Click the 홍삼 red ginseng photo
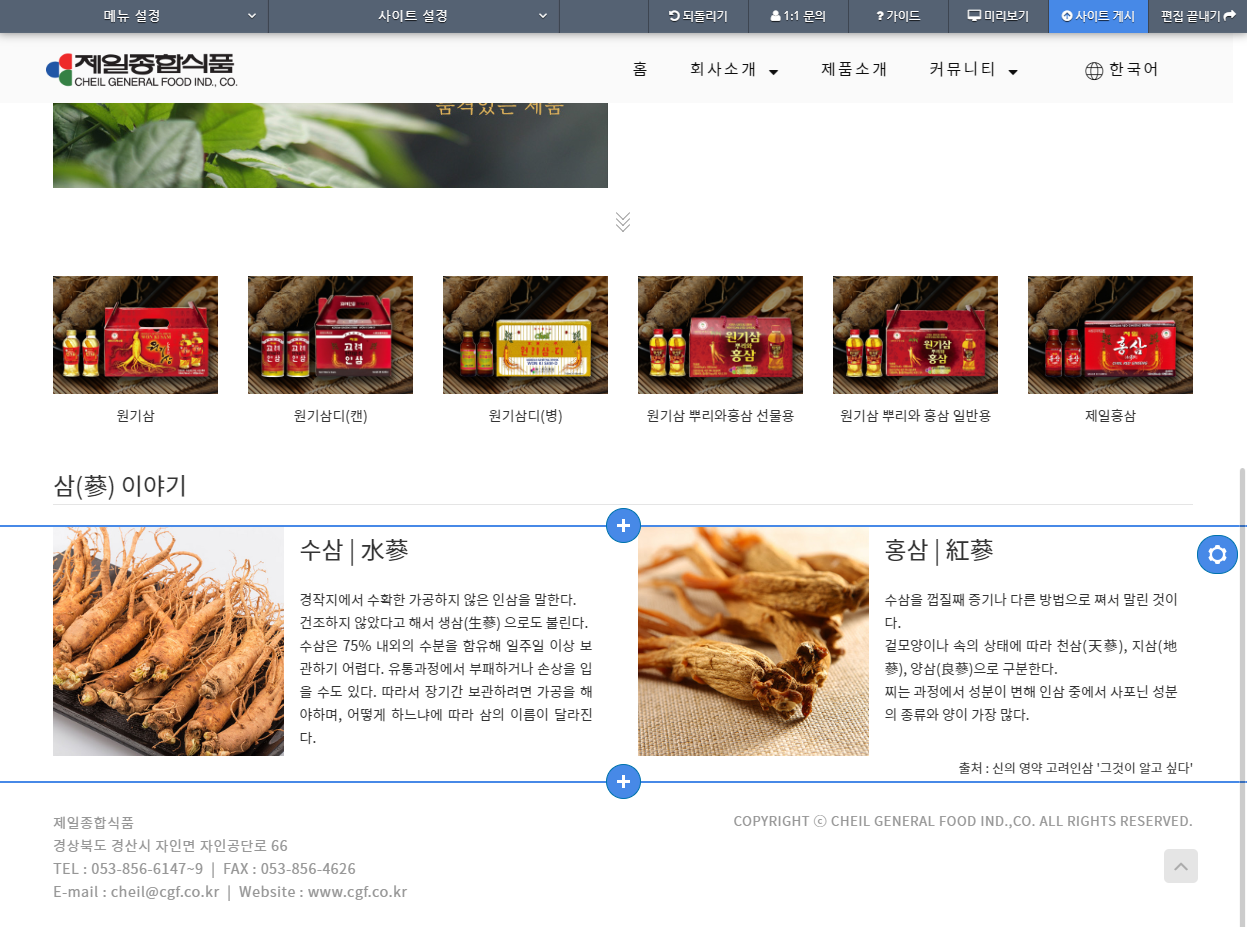 click(753, 642)
